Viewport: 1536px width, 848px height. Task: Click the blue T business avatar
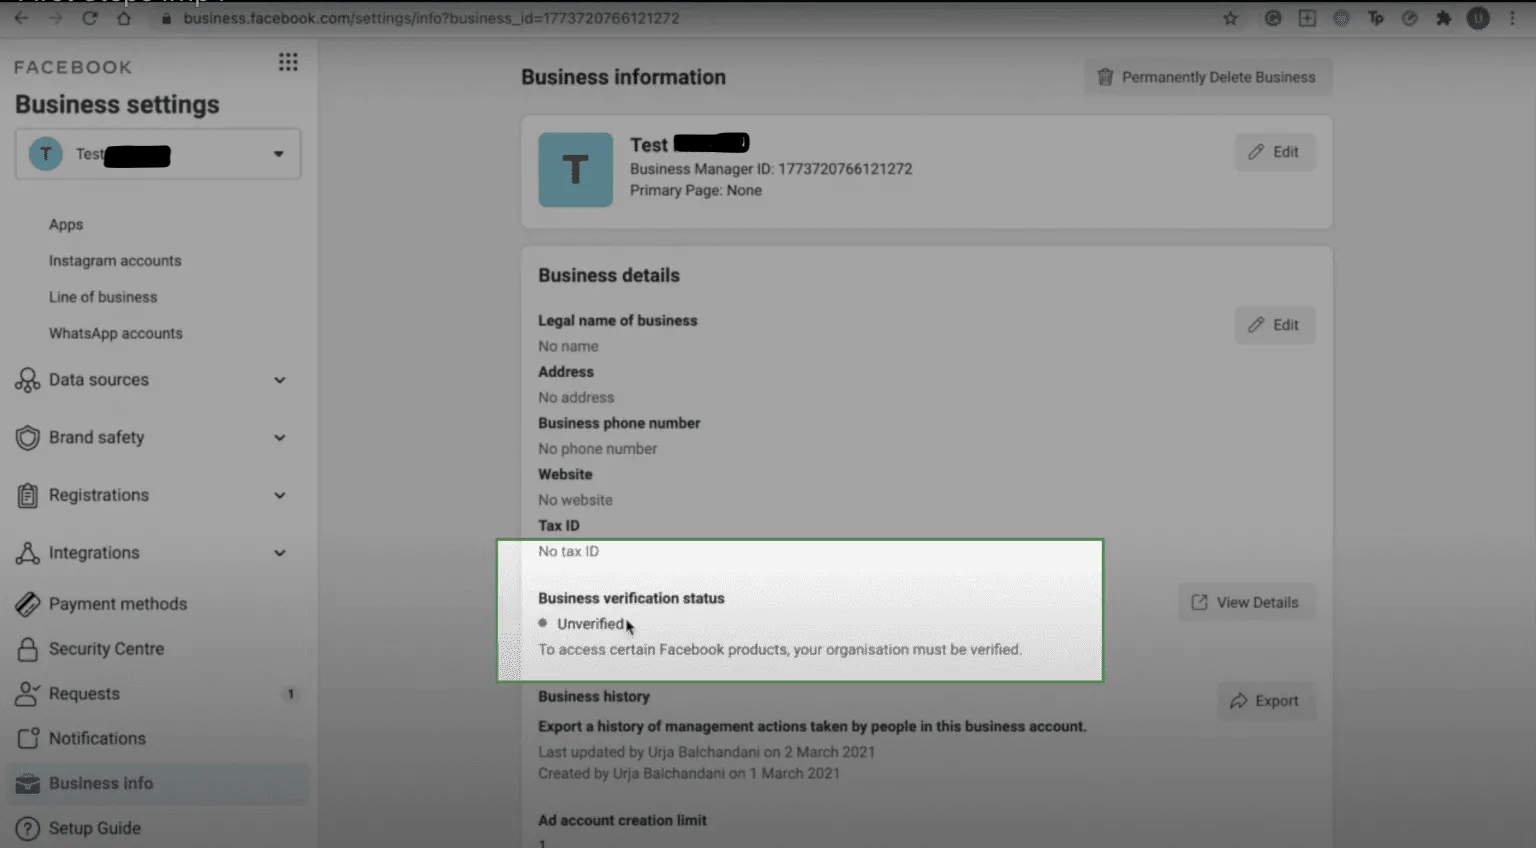575,170
